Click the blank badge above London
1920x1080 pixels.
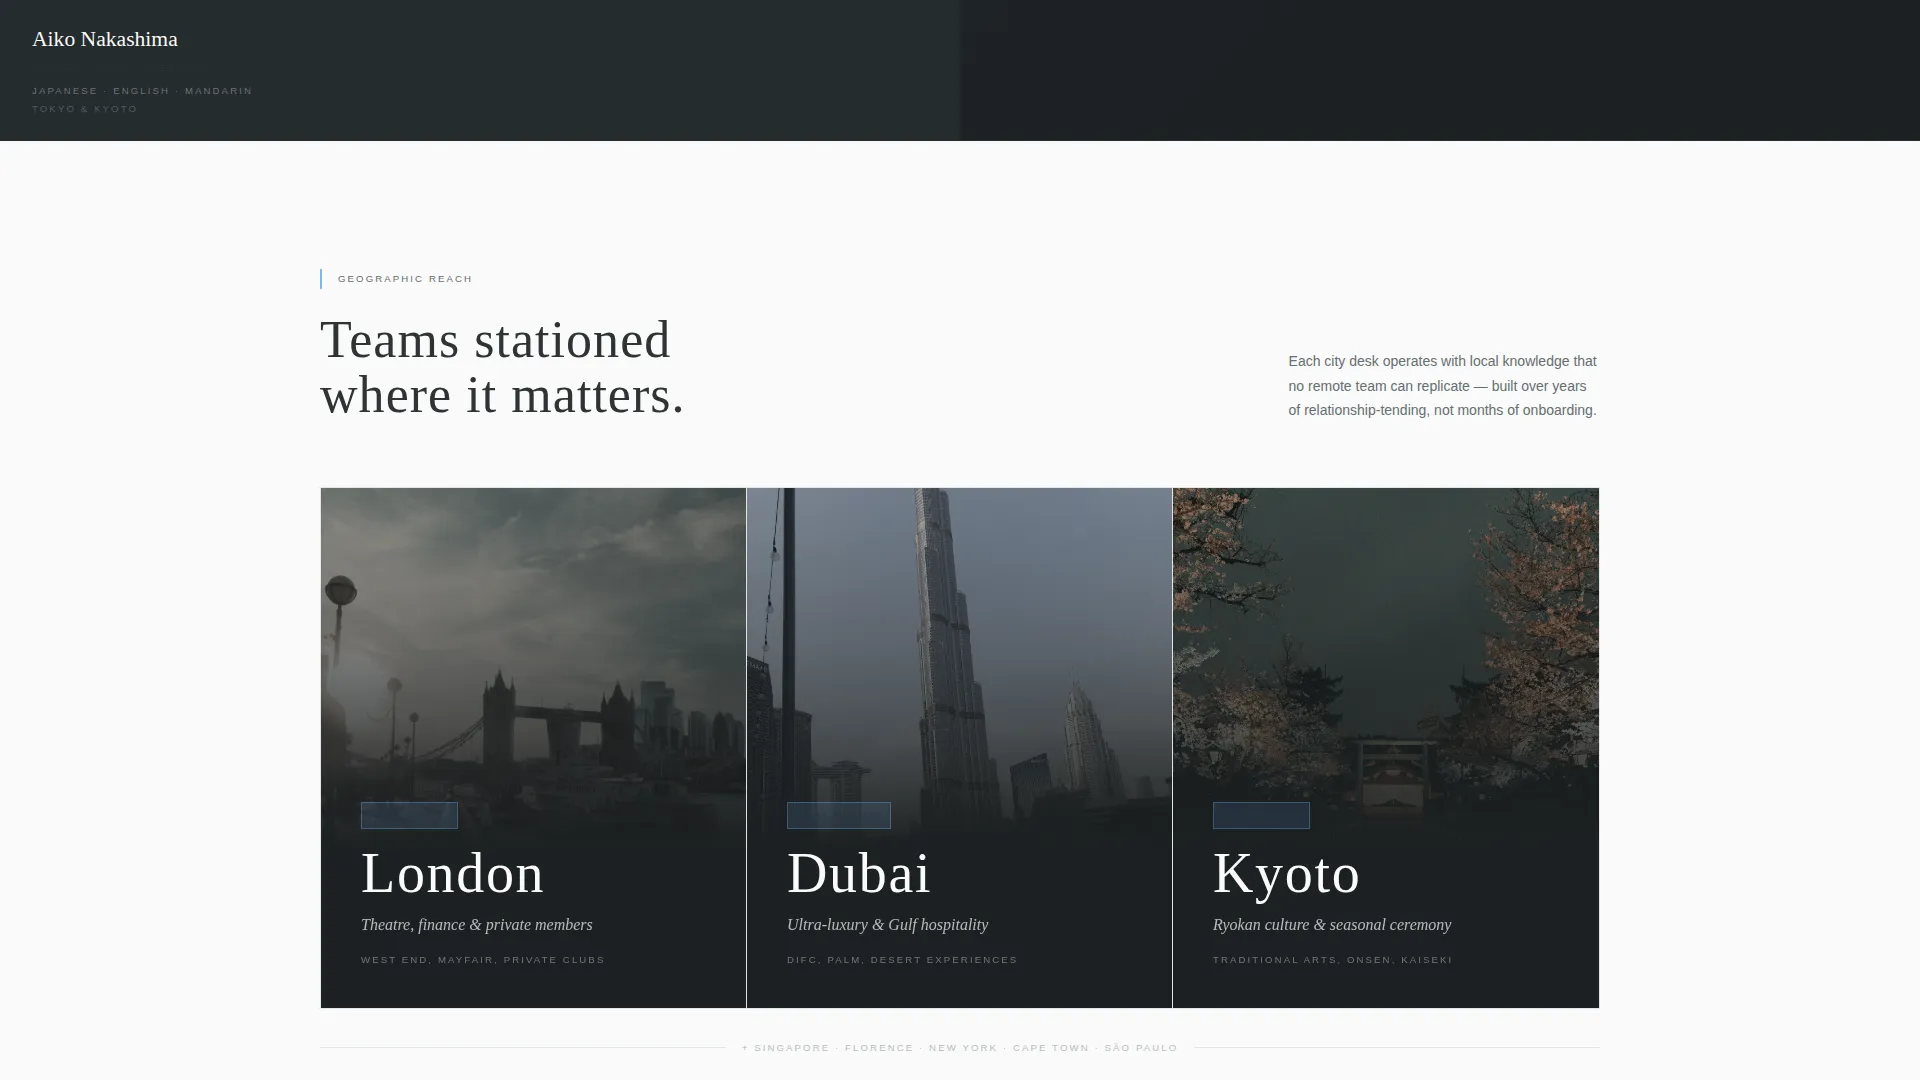tap(409, 815)
